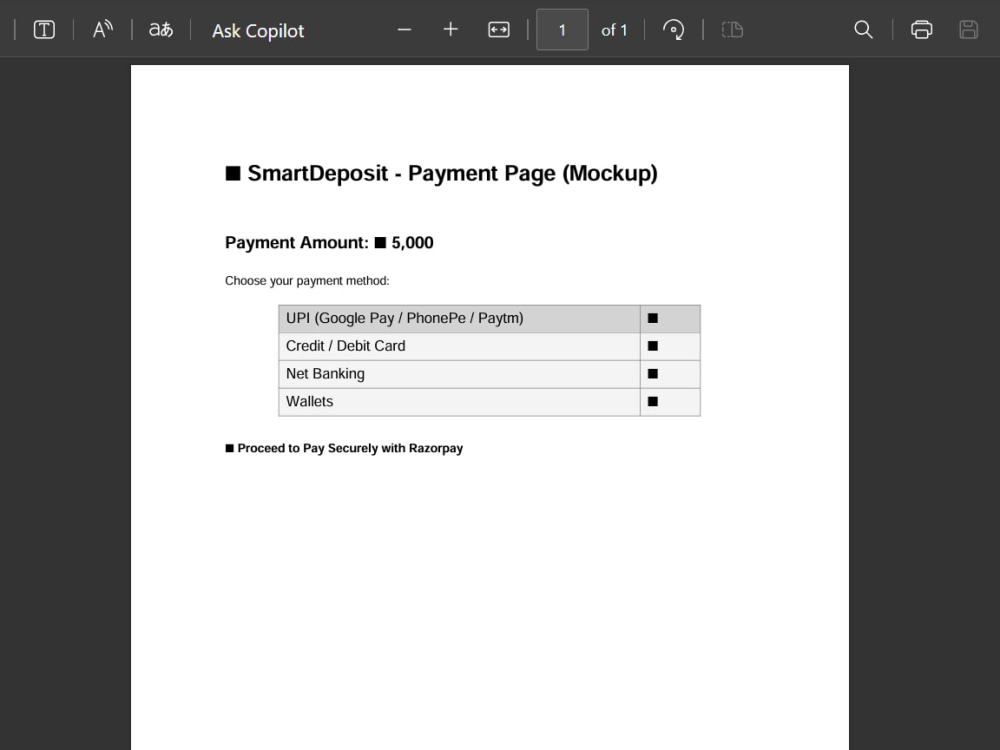Screen dimensions: 1000x750
Task: Open the Find search icon
Action: [x=863, y=30]
